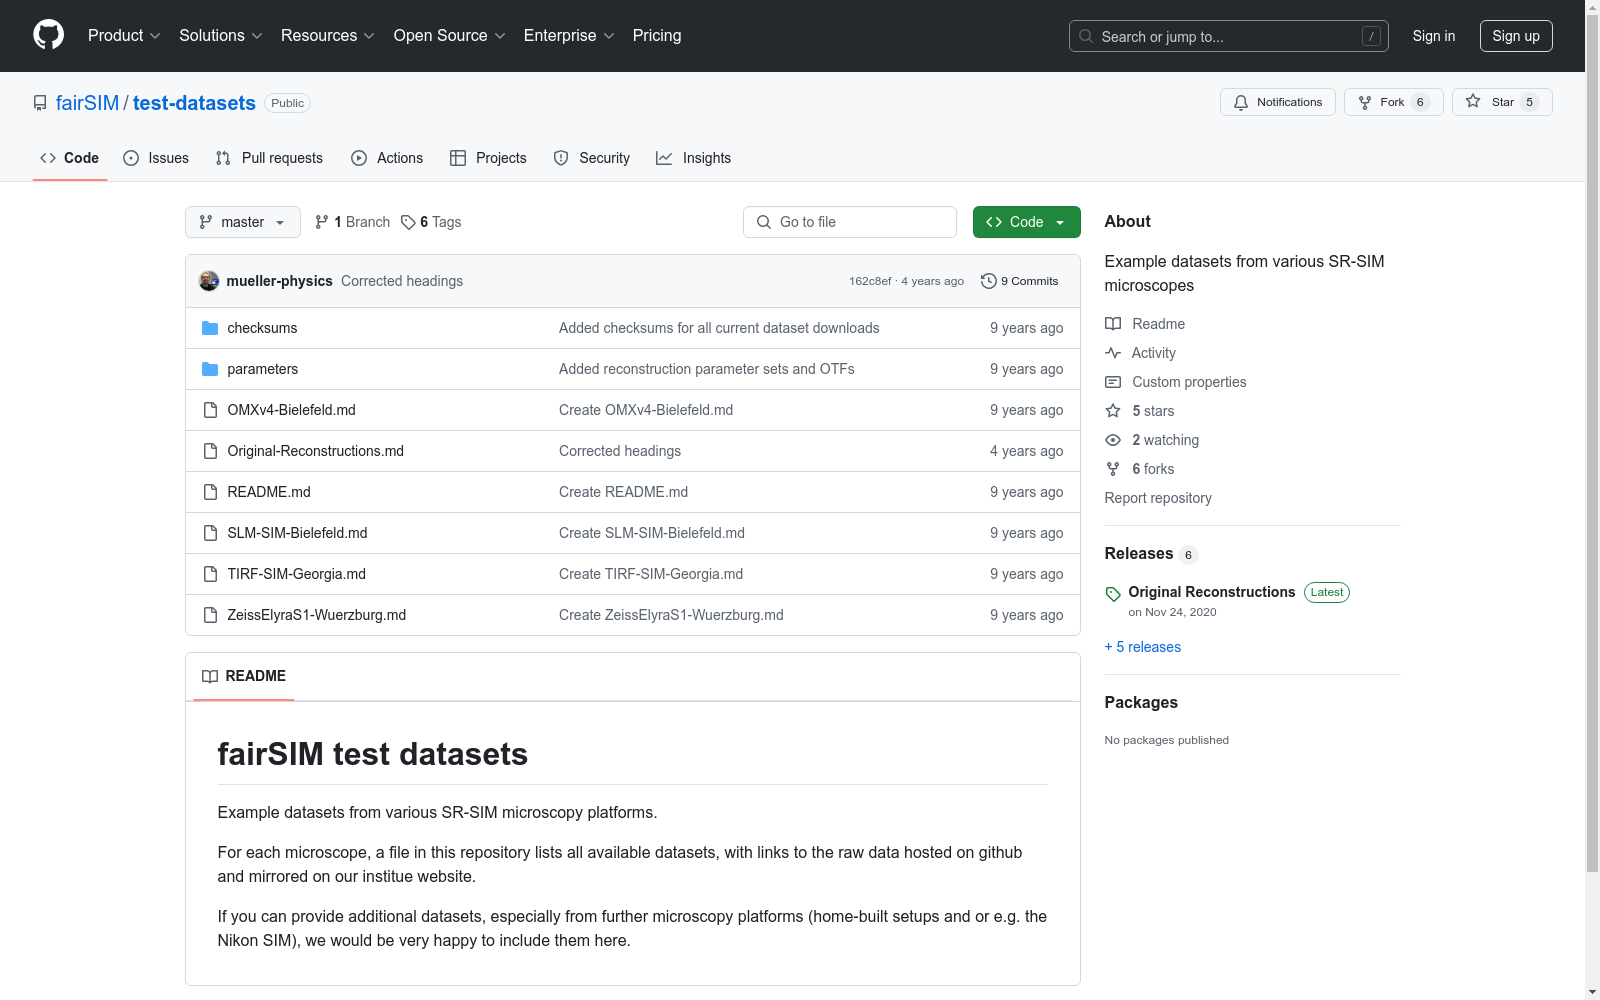View the 9 Commits history
This screenshot has height=1000, width=1600.
click(x=1020, y=281)
